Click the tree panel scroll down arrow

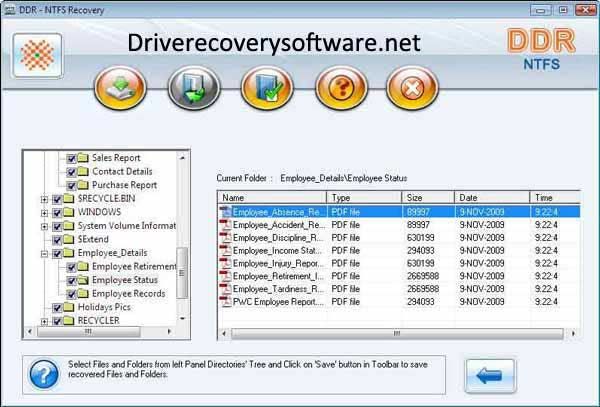[183, 318]
